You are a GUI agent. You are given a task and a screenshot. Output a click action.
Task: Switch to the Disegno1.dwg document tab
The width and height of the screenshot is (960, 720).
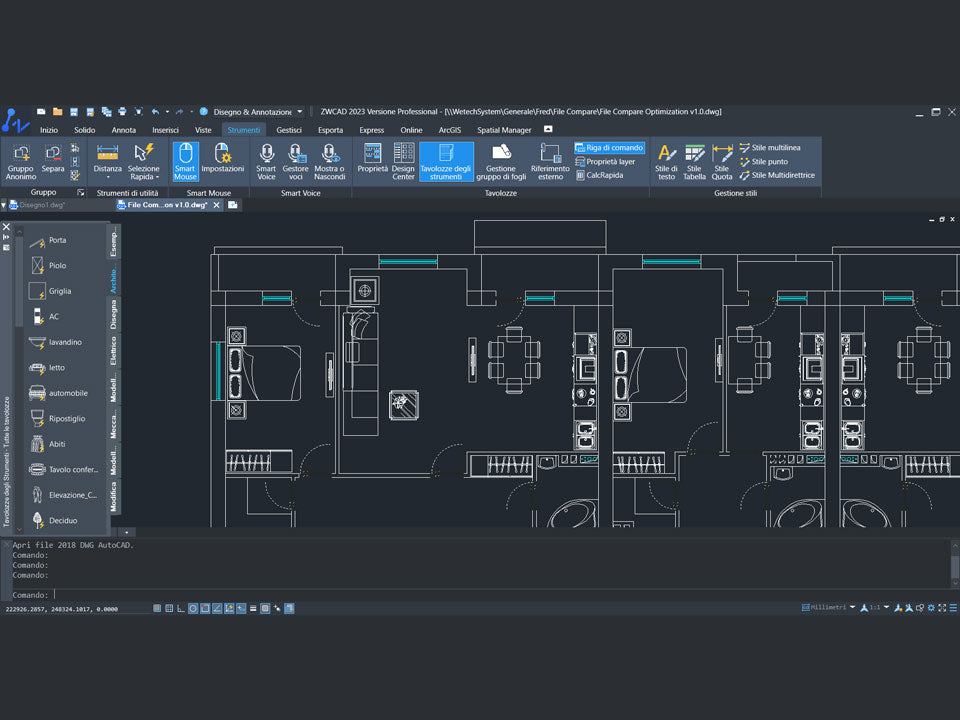tap(42, 205)
